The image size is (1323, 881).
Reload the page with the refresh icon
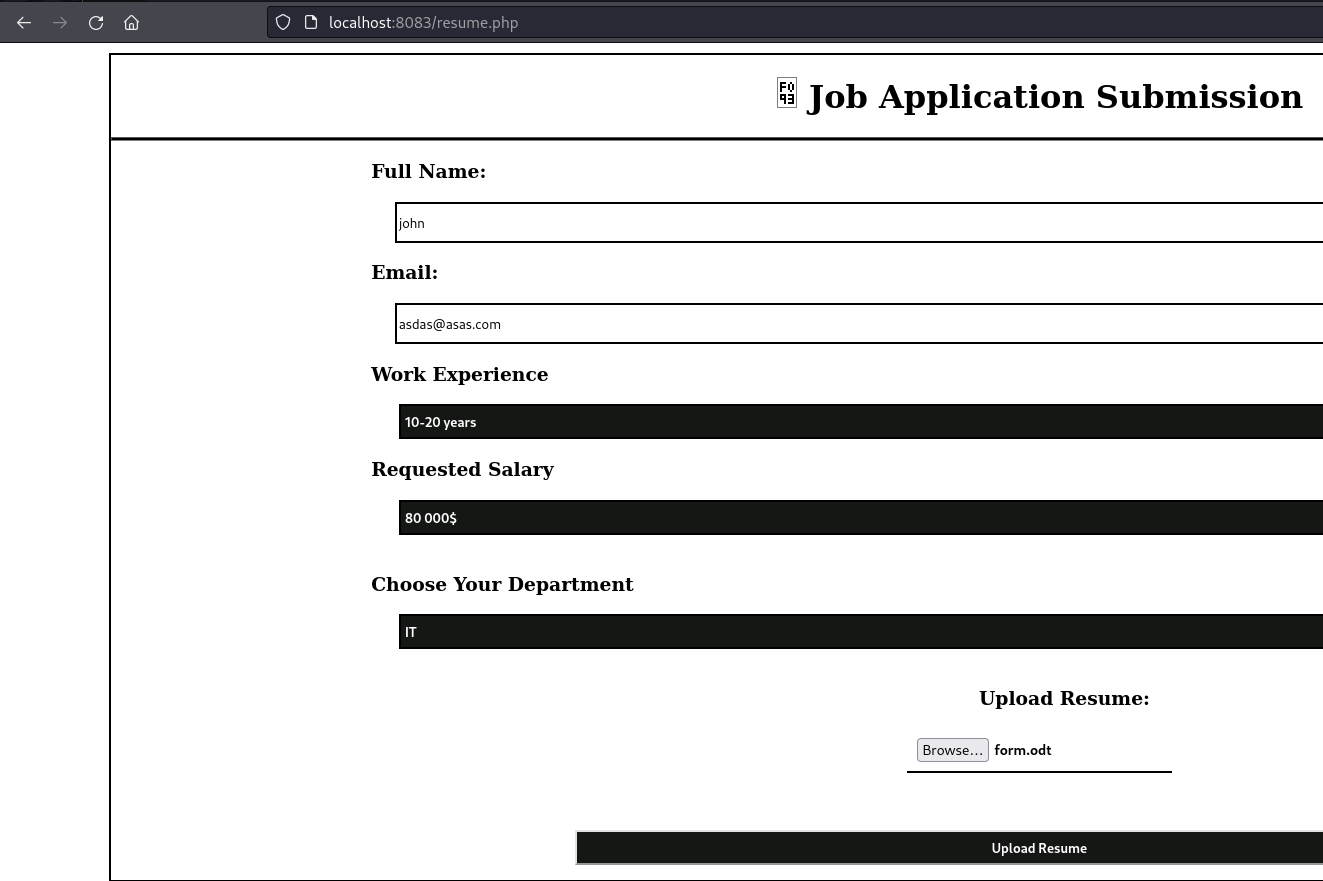[96, 22]
